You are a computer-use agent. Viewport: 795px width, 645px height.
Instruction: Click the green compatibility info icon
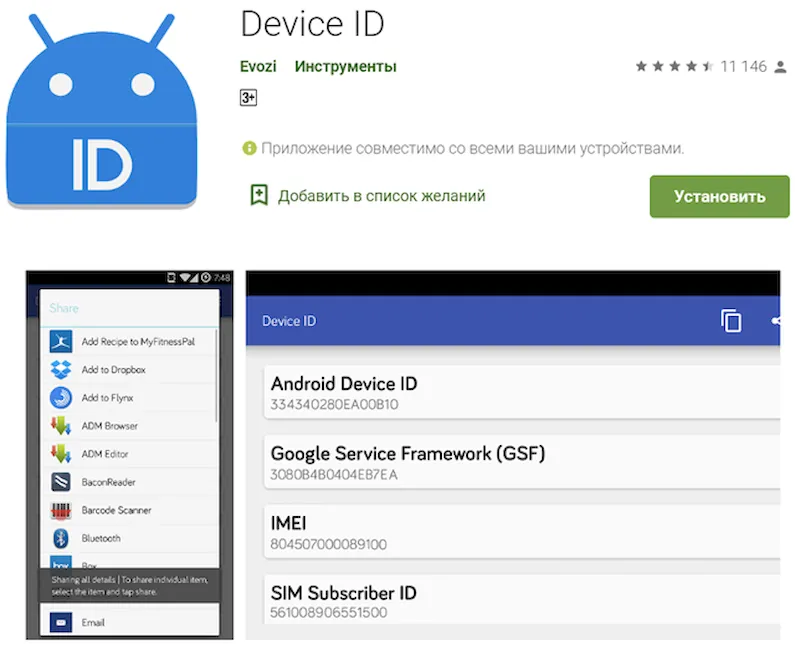click(249, 148)
